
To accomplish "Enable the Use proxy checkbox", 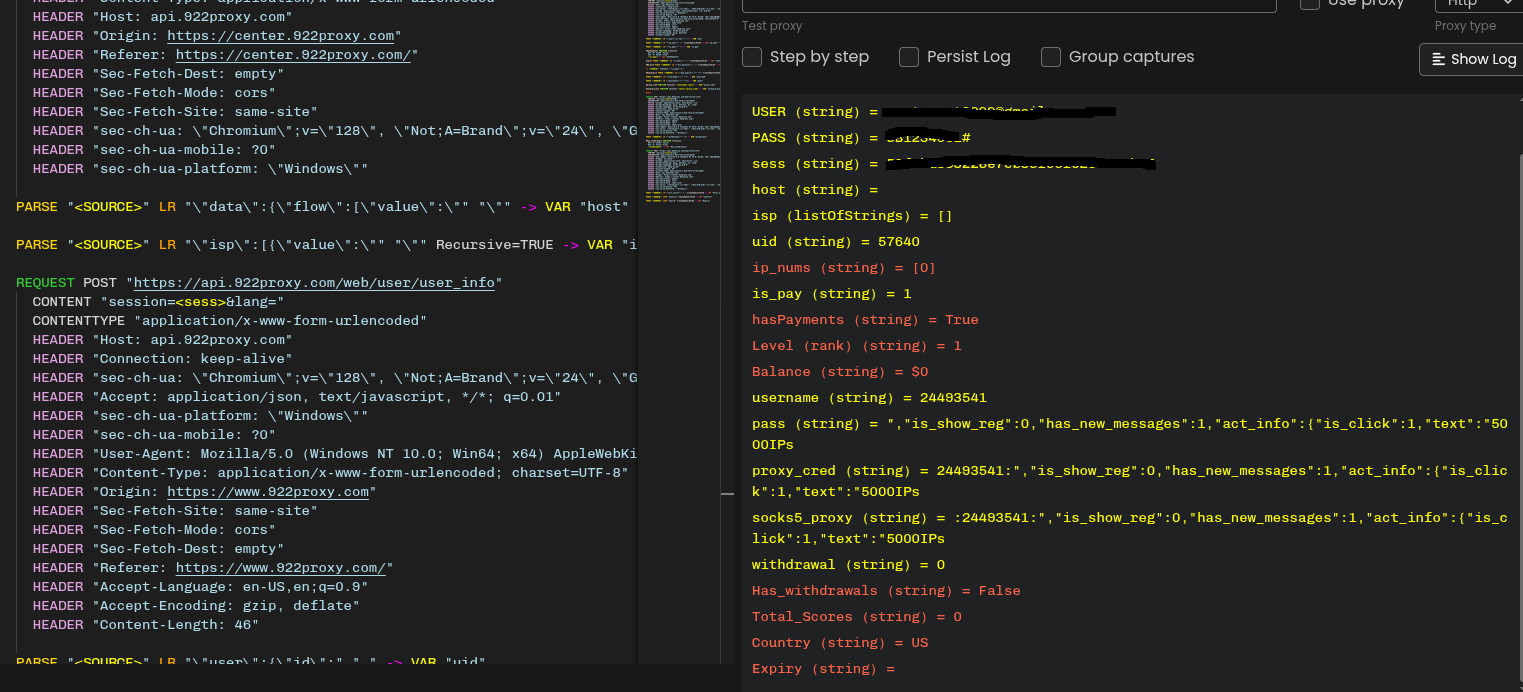I will coord(1309,4).
